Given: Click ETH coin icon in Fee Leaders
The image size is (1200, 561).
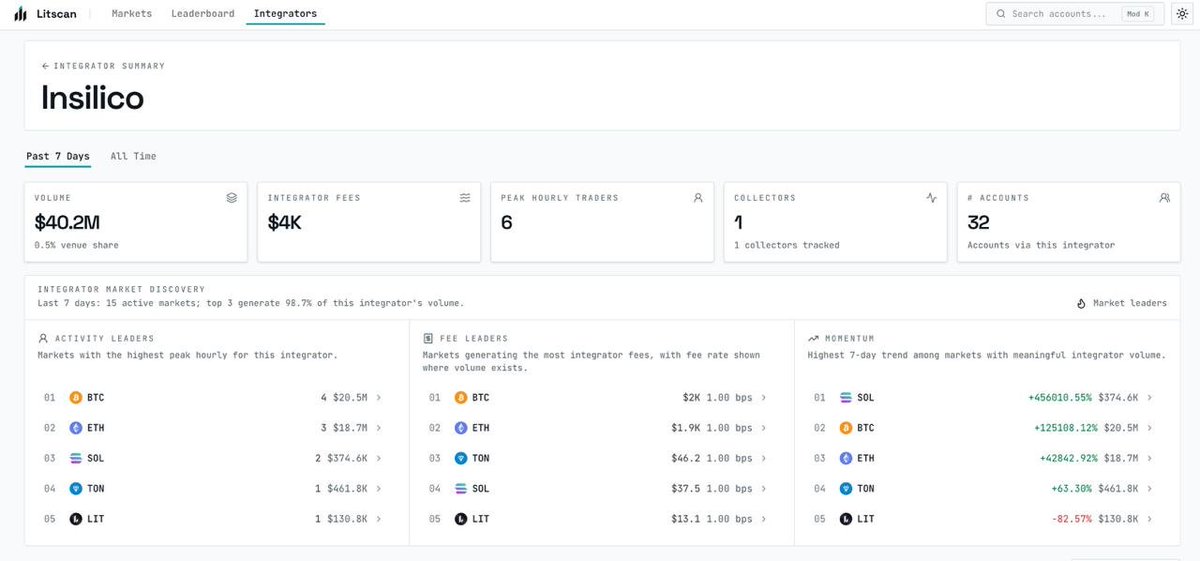Looking at the screenshot, I should pyautogui.click(x=461, y=428).
